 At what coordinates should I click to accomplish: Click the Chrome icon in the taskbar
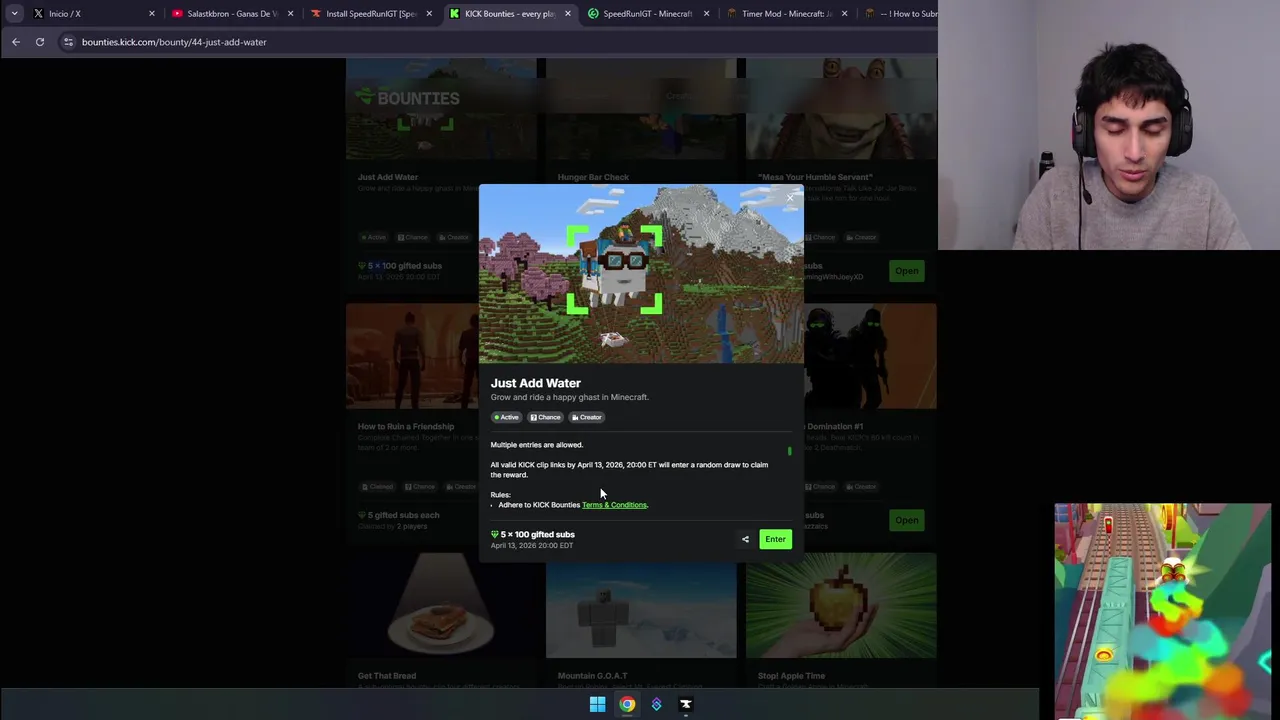[x=627, y=704]
